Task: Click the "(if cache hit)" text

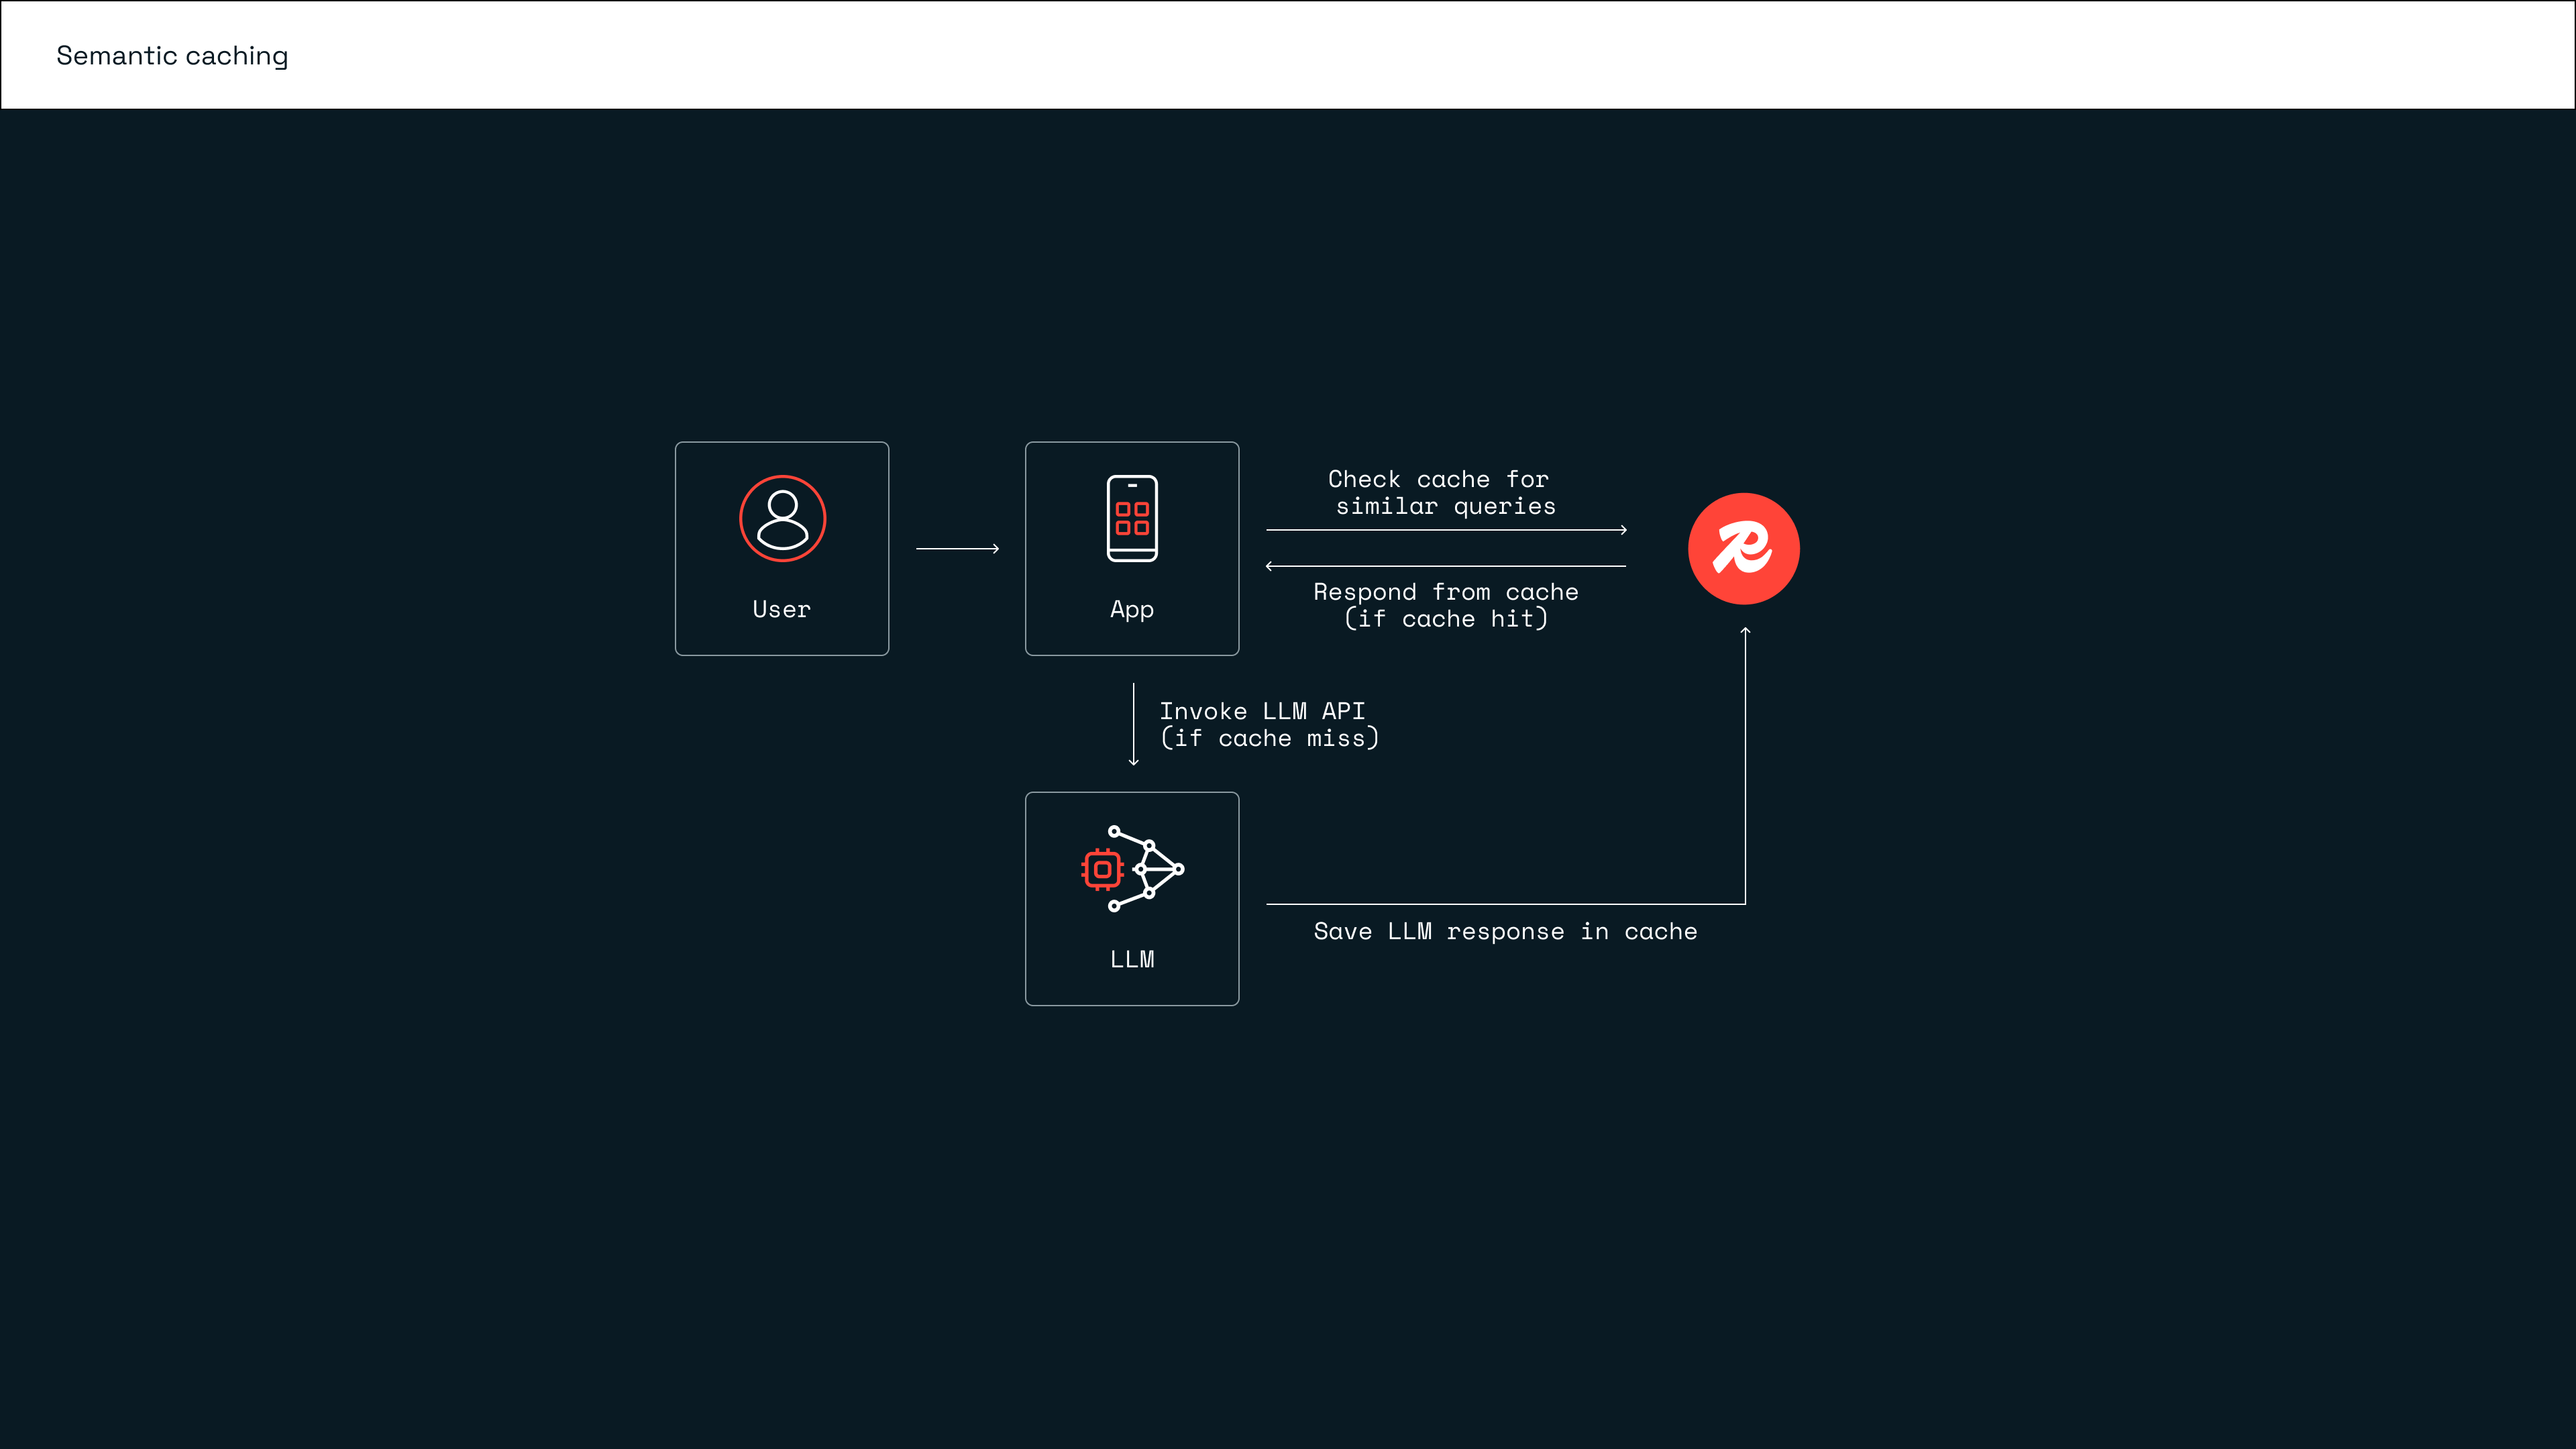Action: pos(1446,619)
